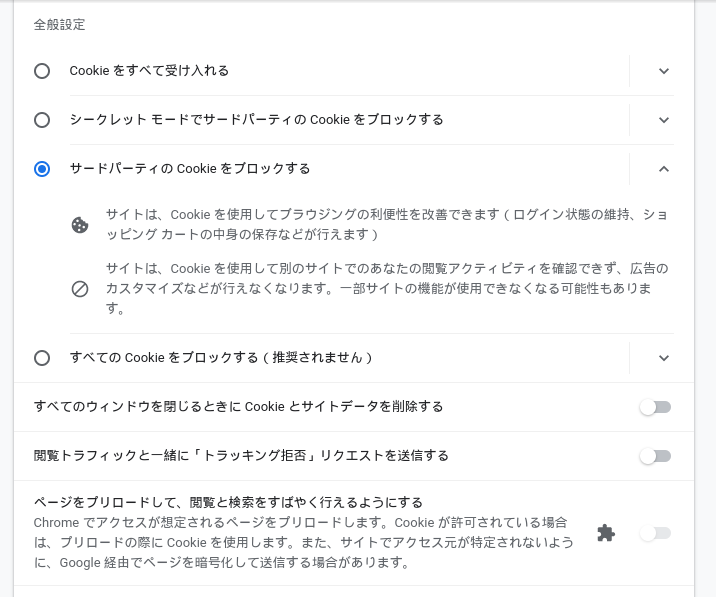Select the "すべての Cookie をブロックする" radio button
716x597 pixels.
42,358
